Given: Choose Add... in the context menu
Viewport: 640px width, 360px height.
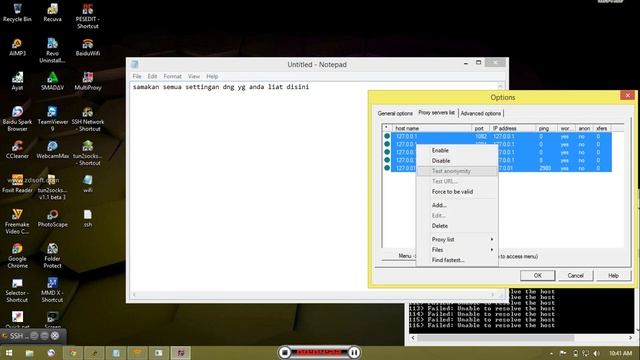Looking at the screenshot, I should tap(457, 205).
